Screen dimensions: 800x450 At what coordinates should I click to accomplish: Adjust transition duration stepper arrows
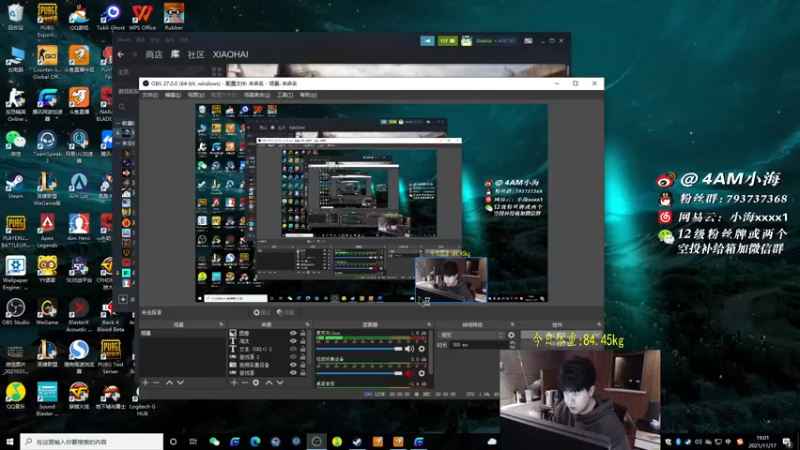tap(512, 345)
